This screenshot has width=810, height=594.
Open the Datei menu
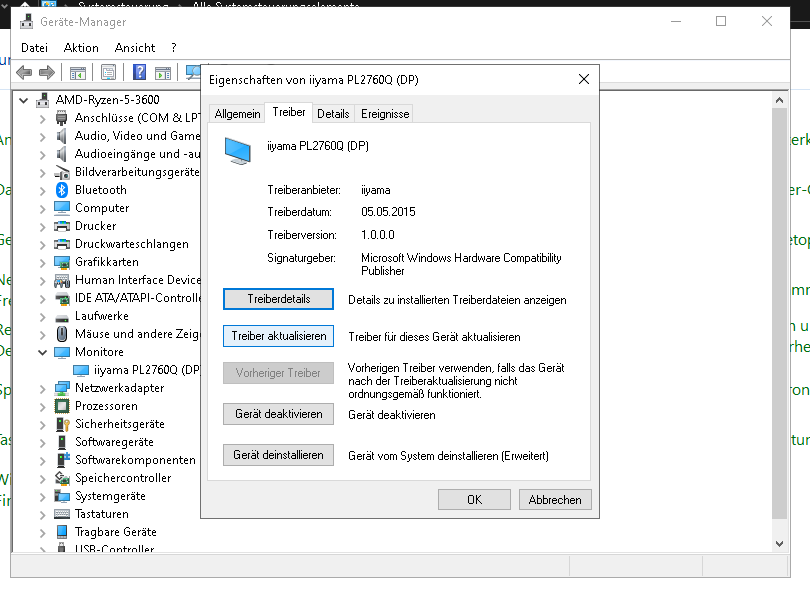34,48
